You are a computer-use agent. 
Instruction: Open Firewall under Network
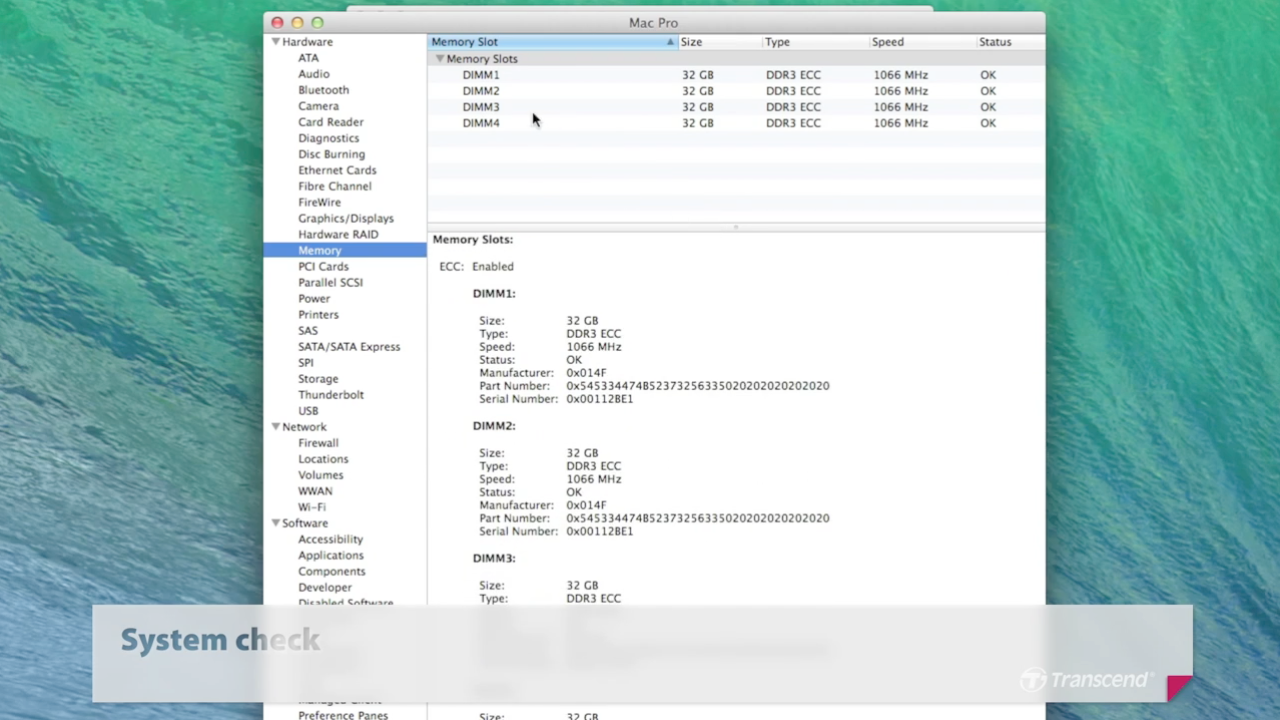pos(318,443)
